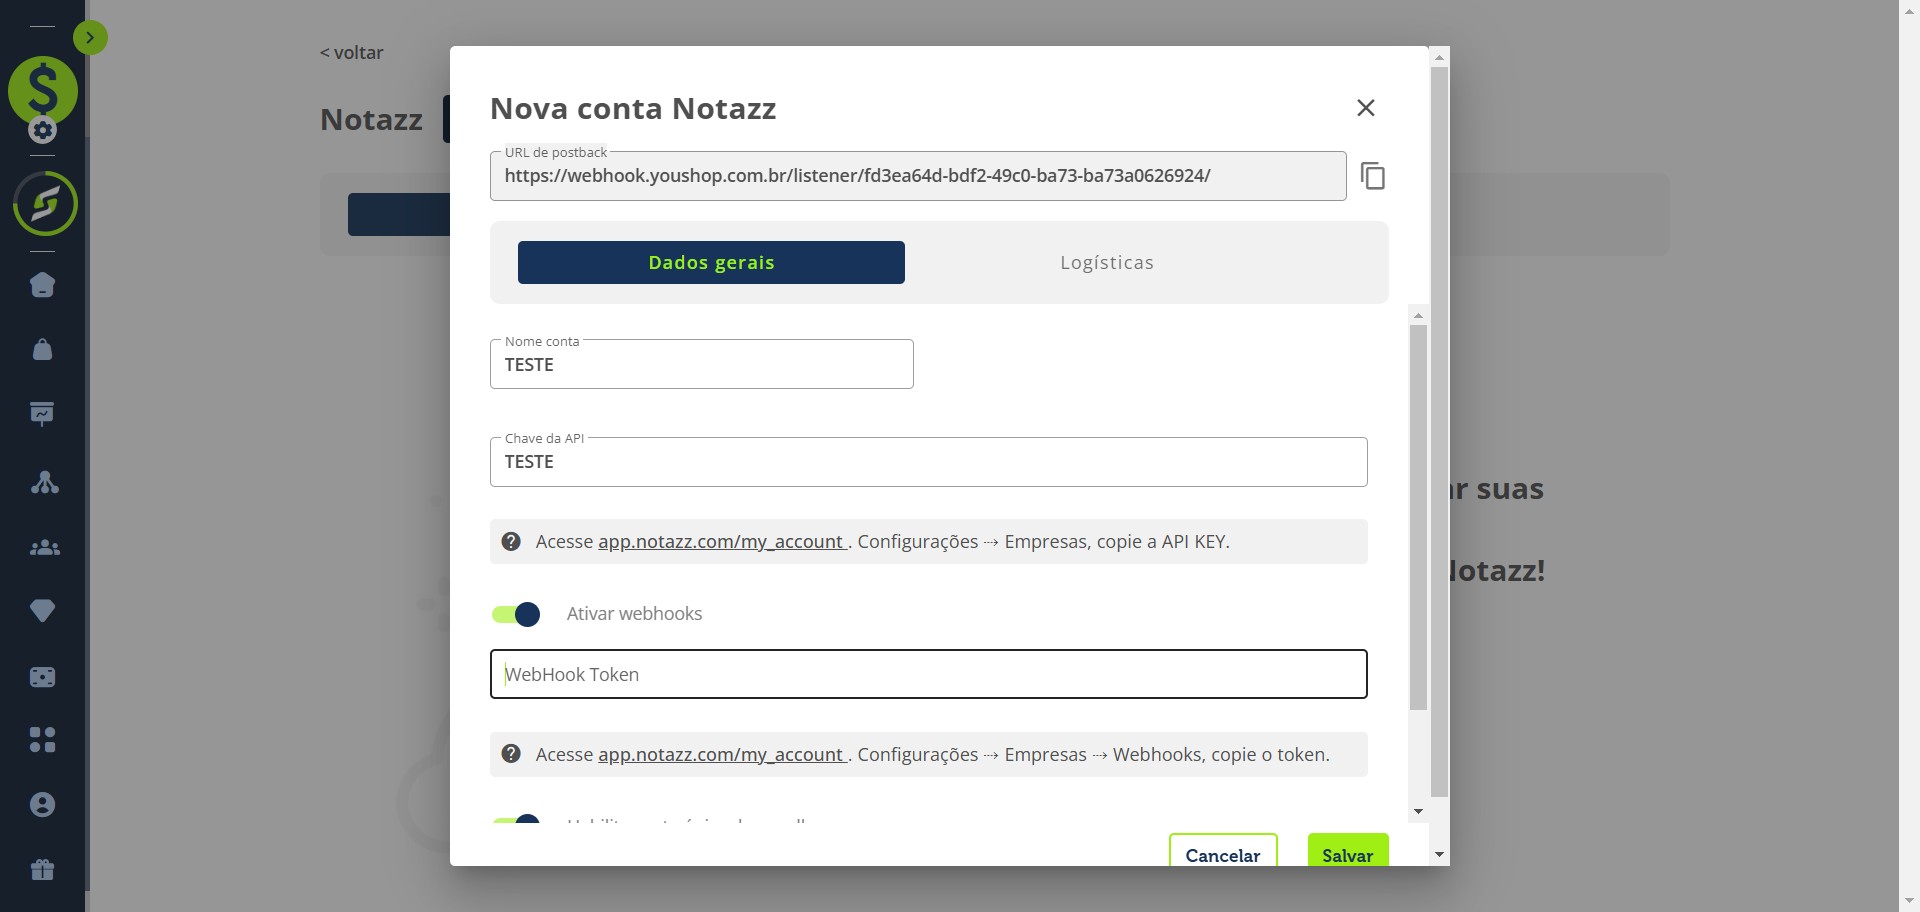This screenshot has height=912, width=1920.
Task: Toggle the Ativar webhooks switch
Action: click(x=516, y=614)
